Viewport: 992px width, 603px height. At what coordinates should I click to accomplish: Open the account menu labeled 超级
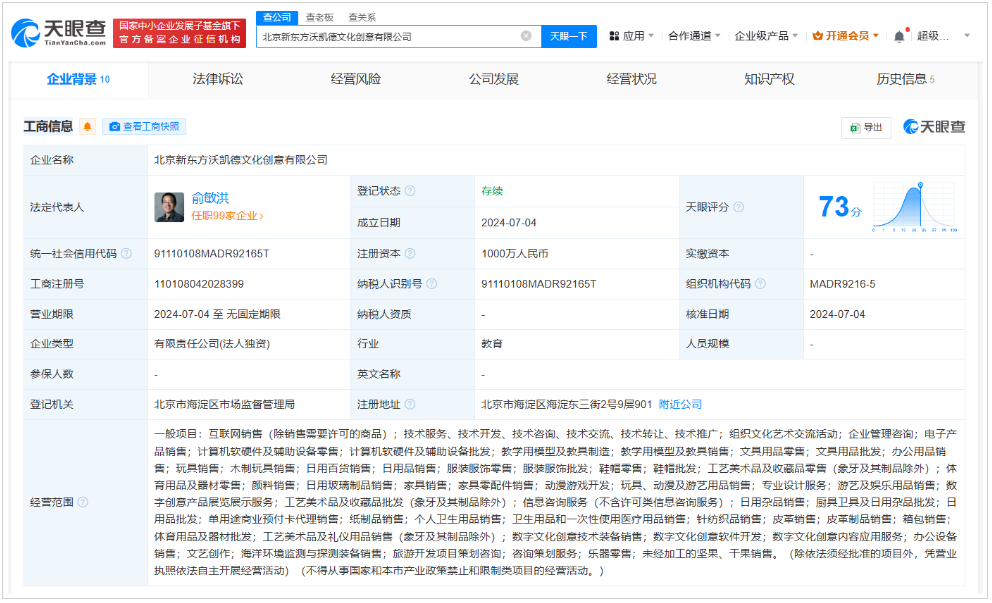tap(943, 36)
